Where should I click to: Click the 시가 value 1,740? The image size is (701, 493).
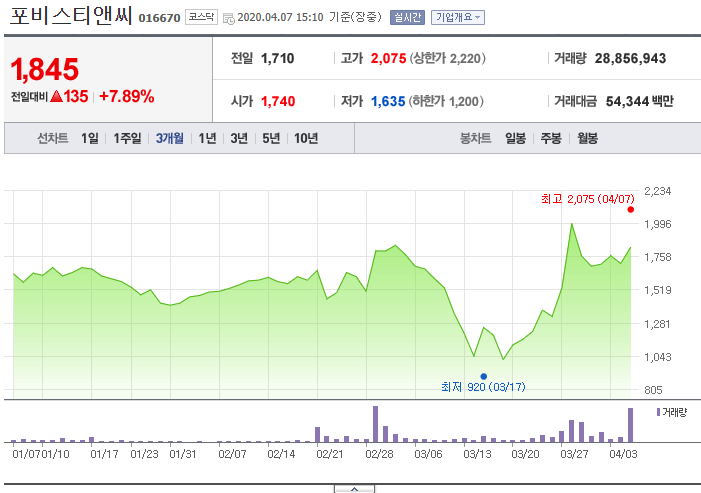click(278, 101)
